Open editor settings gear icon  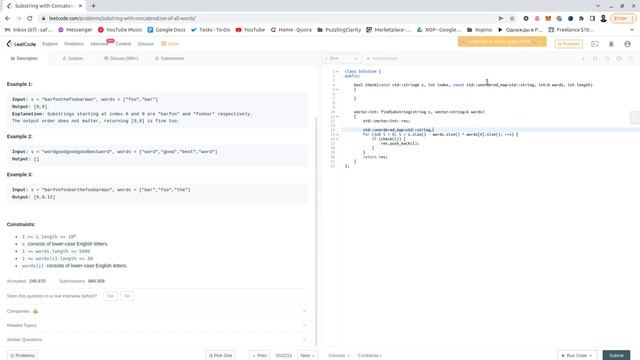[619, 59]
